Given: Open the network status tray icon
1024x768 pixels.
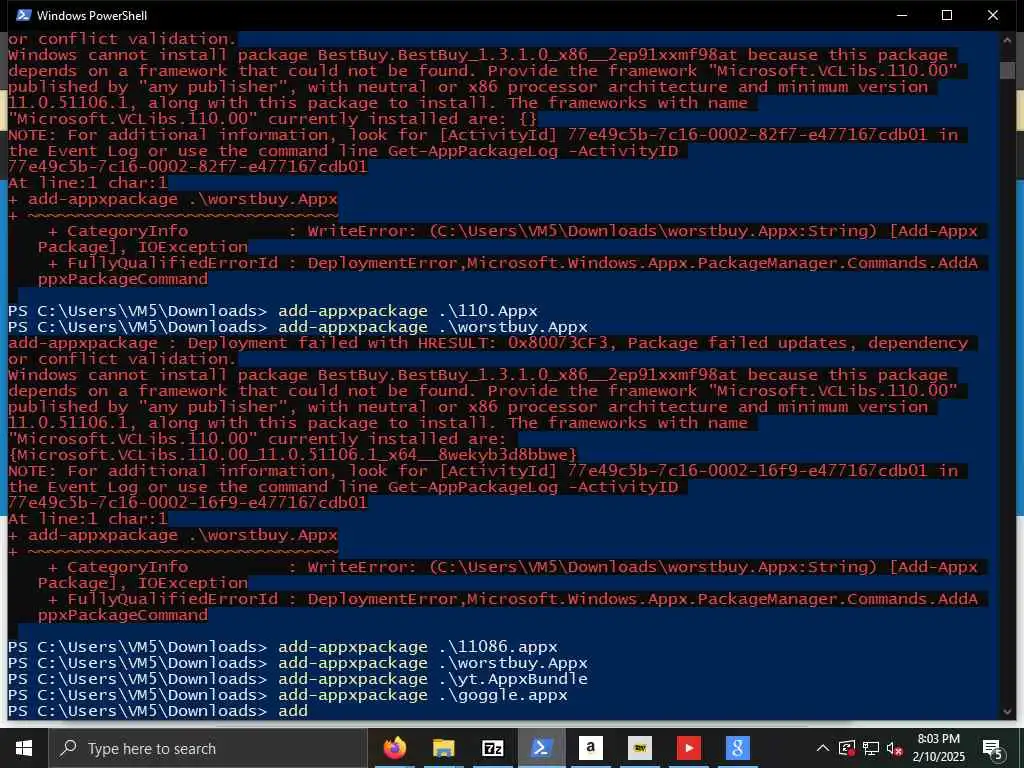Looking at the screenshot, I should click(871, 748).
